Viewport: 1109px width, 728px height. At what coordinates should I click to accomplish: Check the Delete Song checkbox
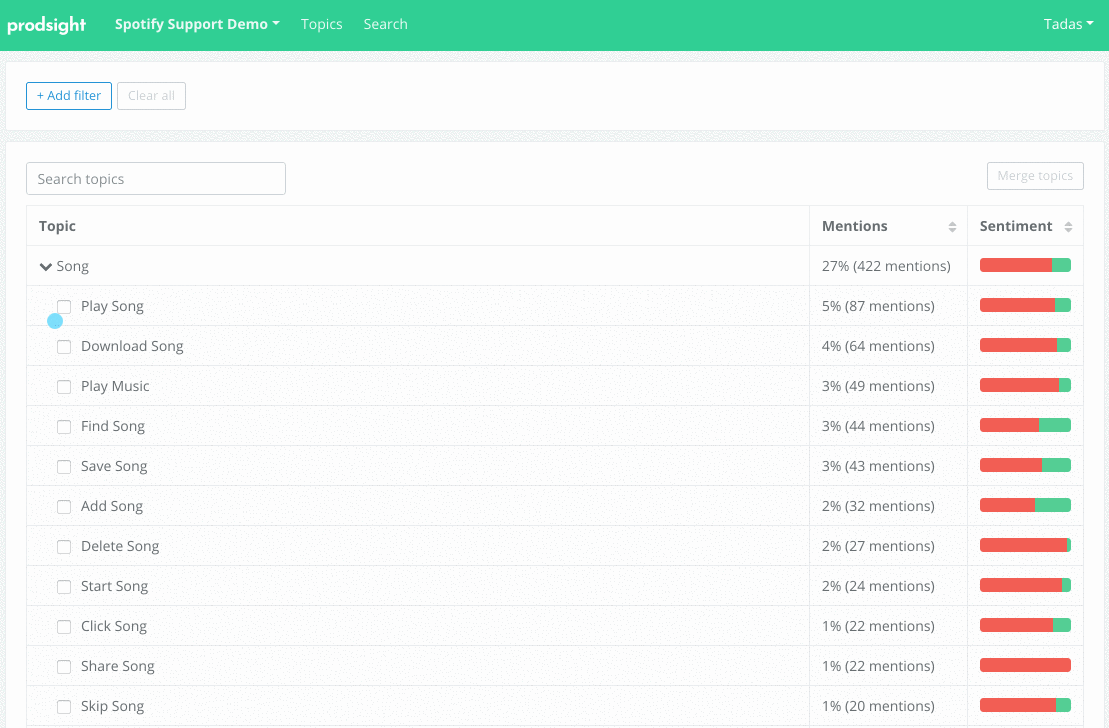(x=64, y=547)
